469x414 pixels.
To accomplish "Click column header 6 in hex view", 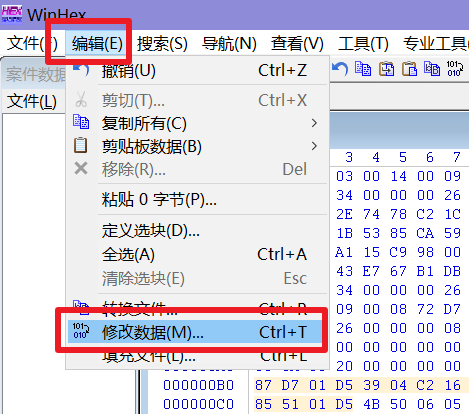I will (x=430, y=157).
